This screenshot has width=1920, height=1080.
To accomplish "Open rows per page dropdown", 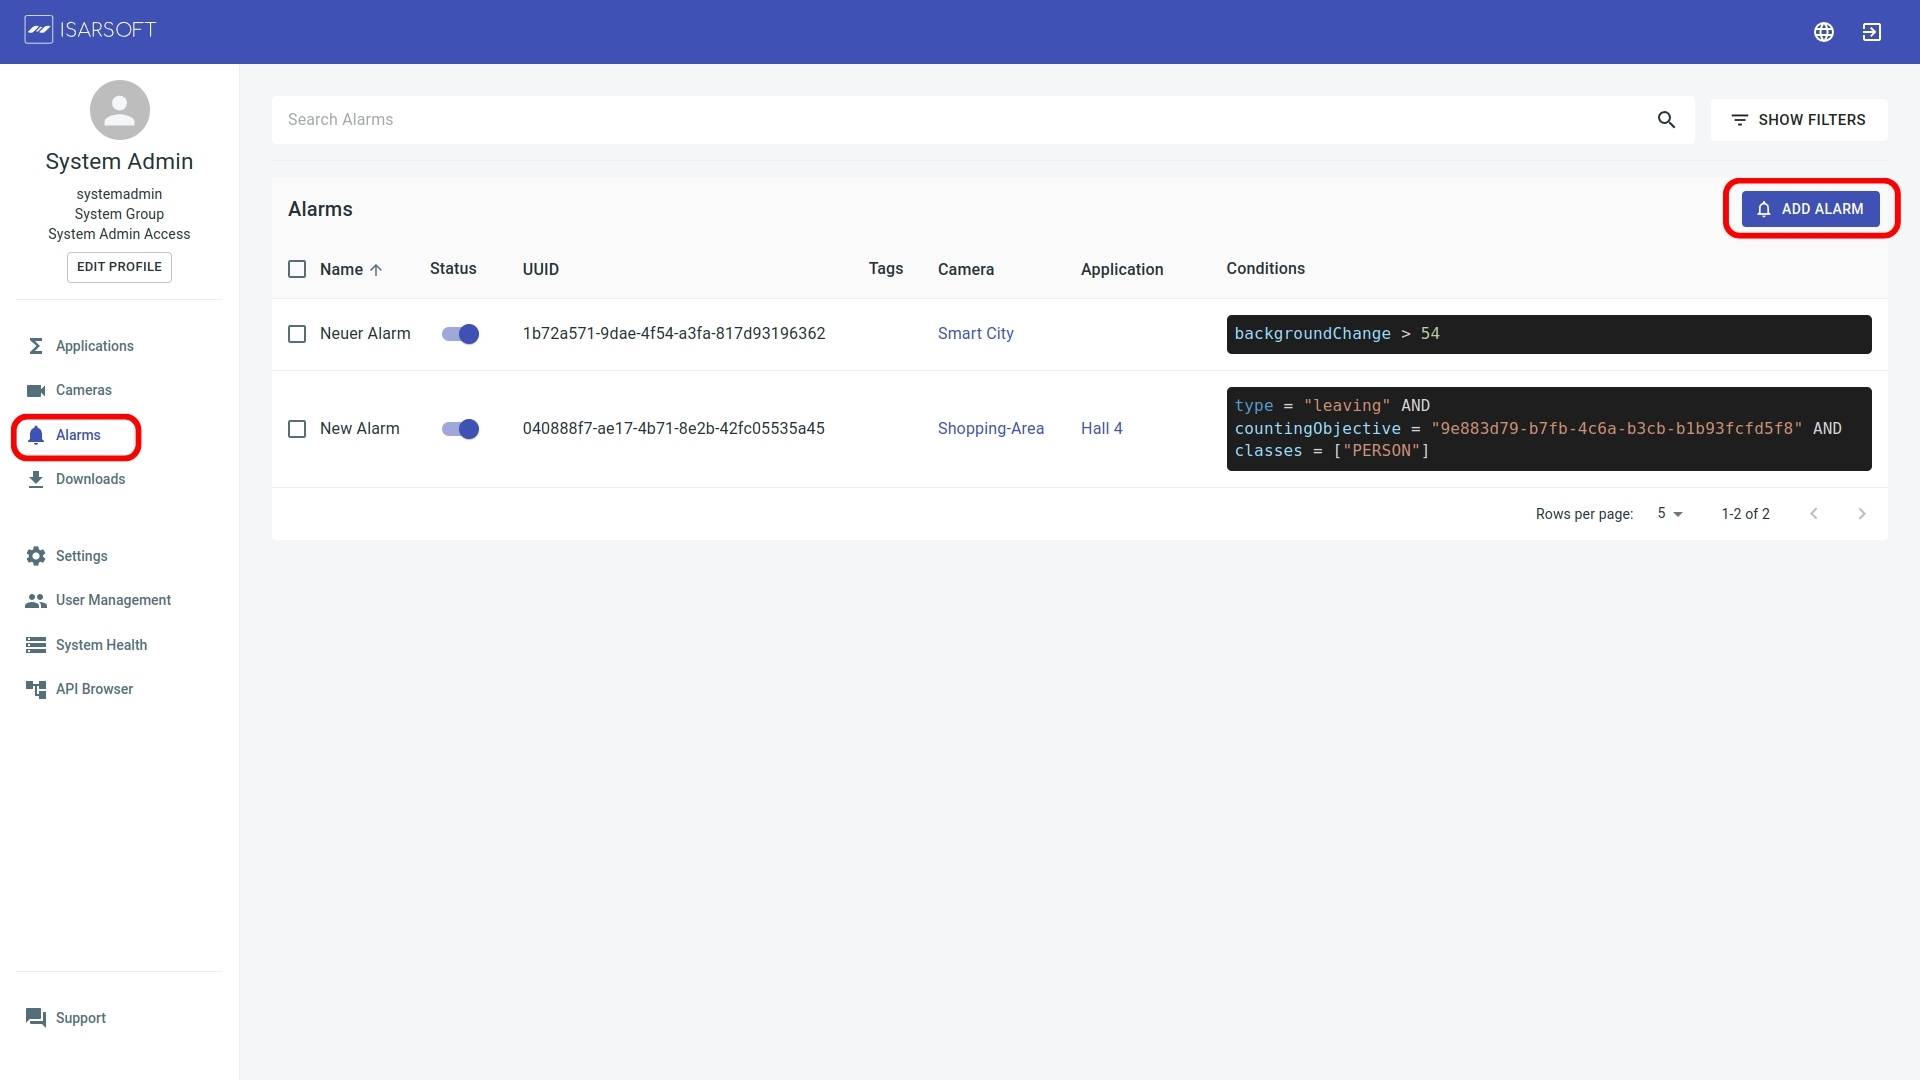I will coord(1670,514).
